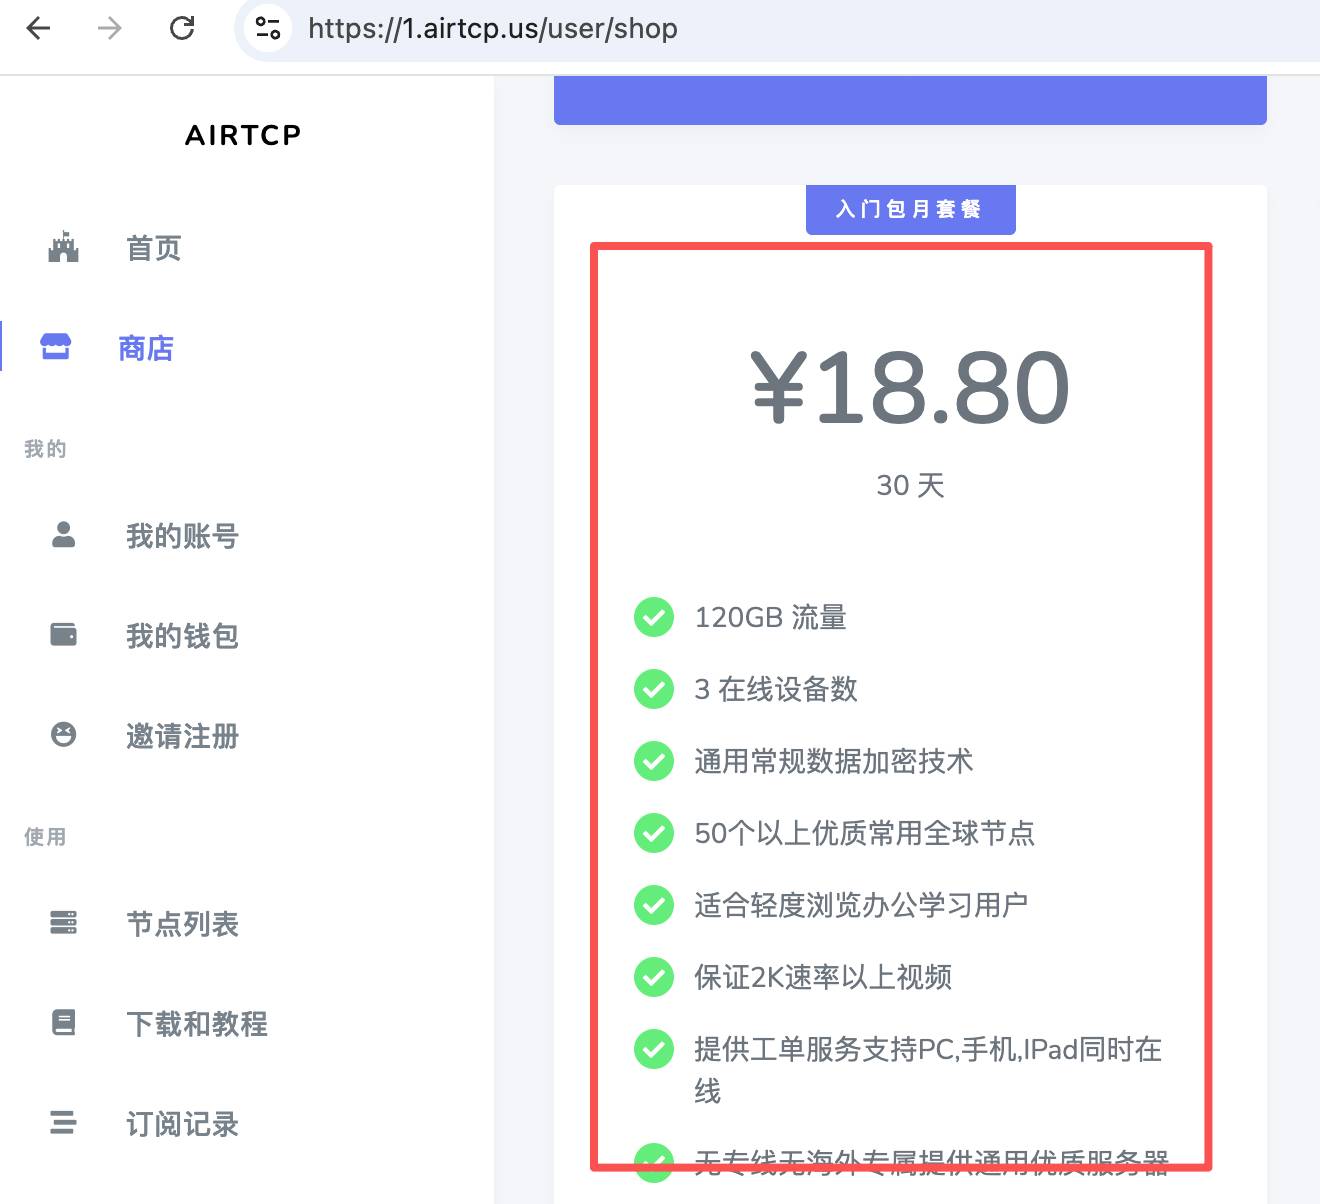The width and height of the screenshot is (1320, 1204).
Task: Open site settings icon in address bar
Action: [267, 28]
